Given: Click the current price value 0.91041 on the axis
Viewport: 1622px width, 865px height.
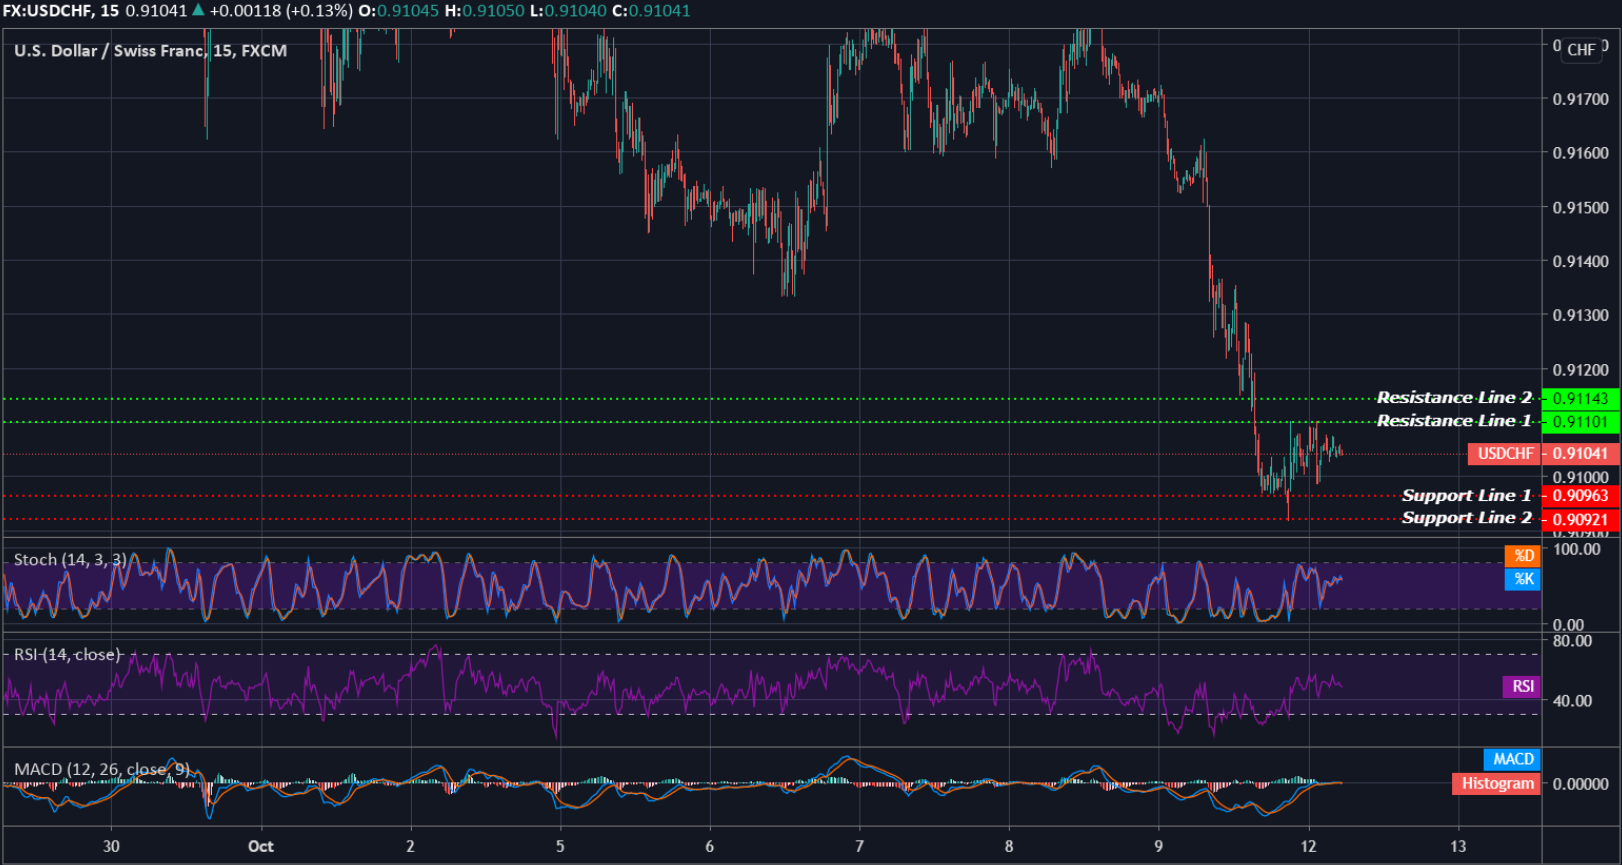Looking at the screenshot, I should [1580, 453].
